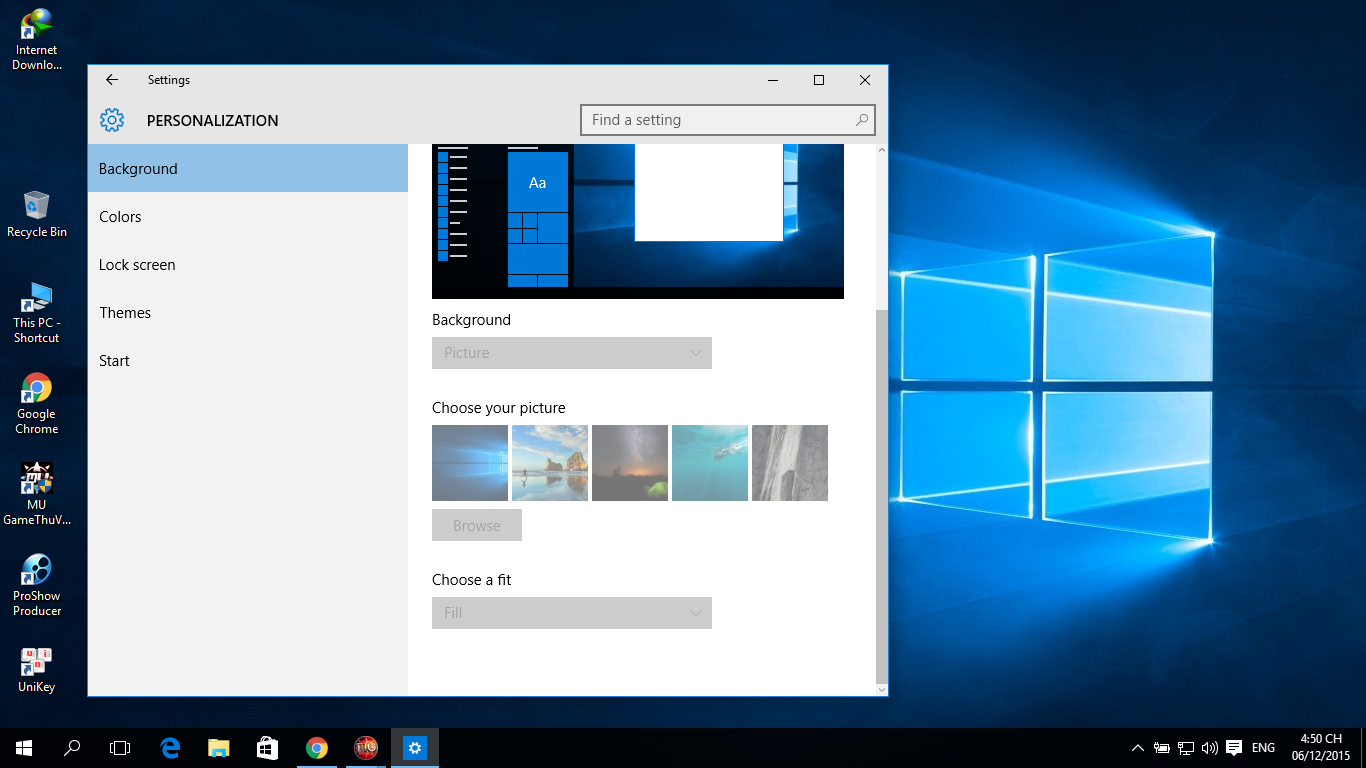The width and height of the screenshot is (1366, 768).
Task: Open the Lock screen category
Action: pyautogui.click(x=248, y=264)
